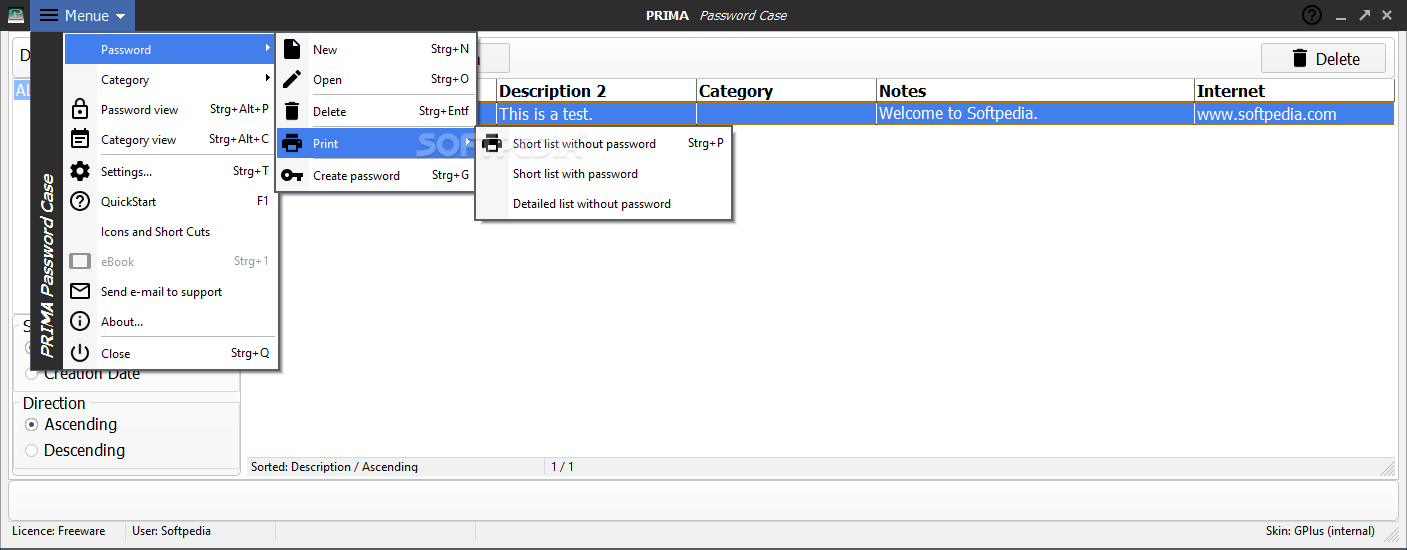Image resolution: width=1407 pixels, height=550 pixels.
Task: Click the printer icon beside Short list without password
Action: 492,143
